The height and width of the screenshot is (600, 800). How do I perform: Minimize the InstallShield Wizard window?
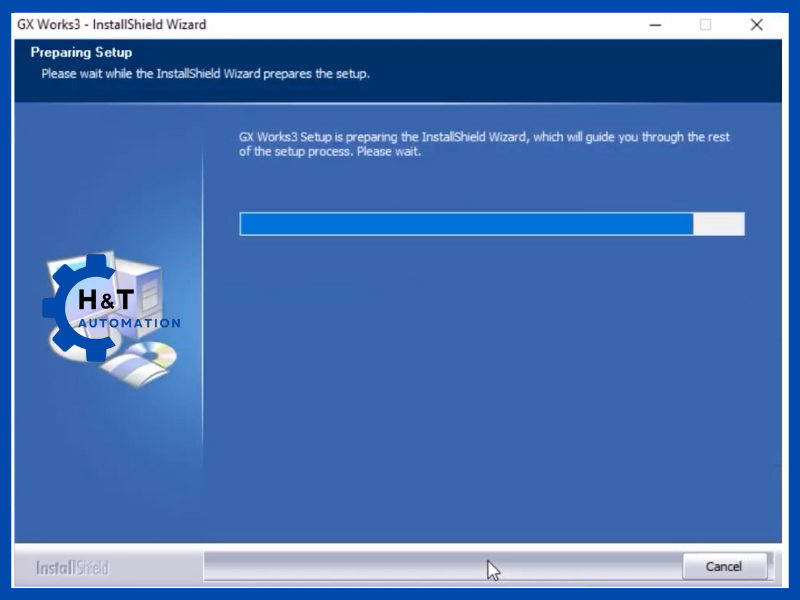[x=654, y=24]
